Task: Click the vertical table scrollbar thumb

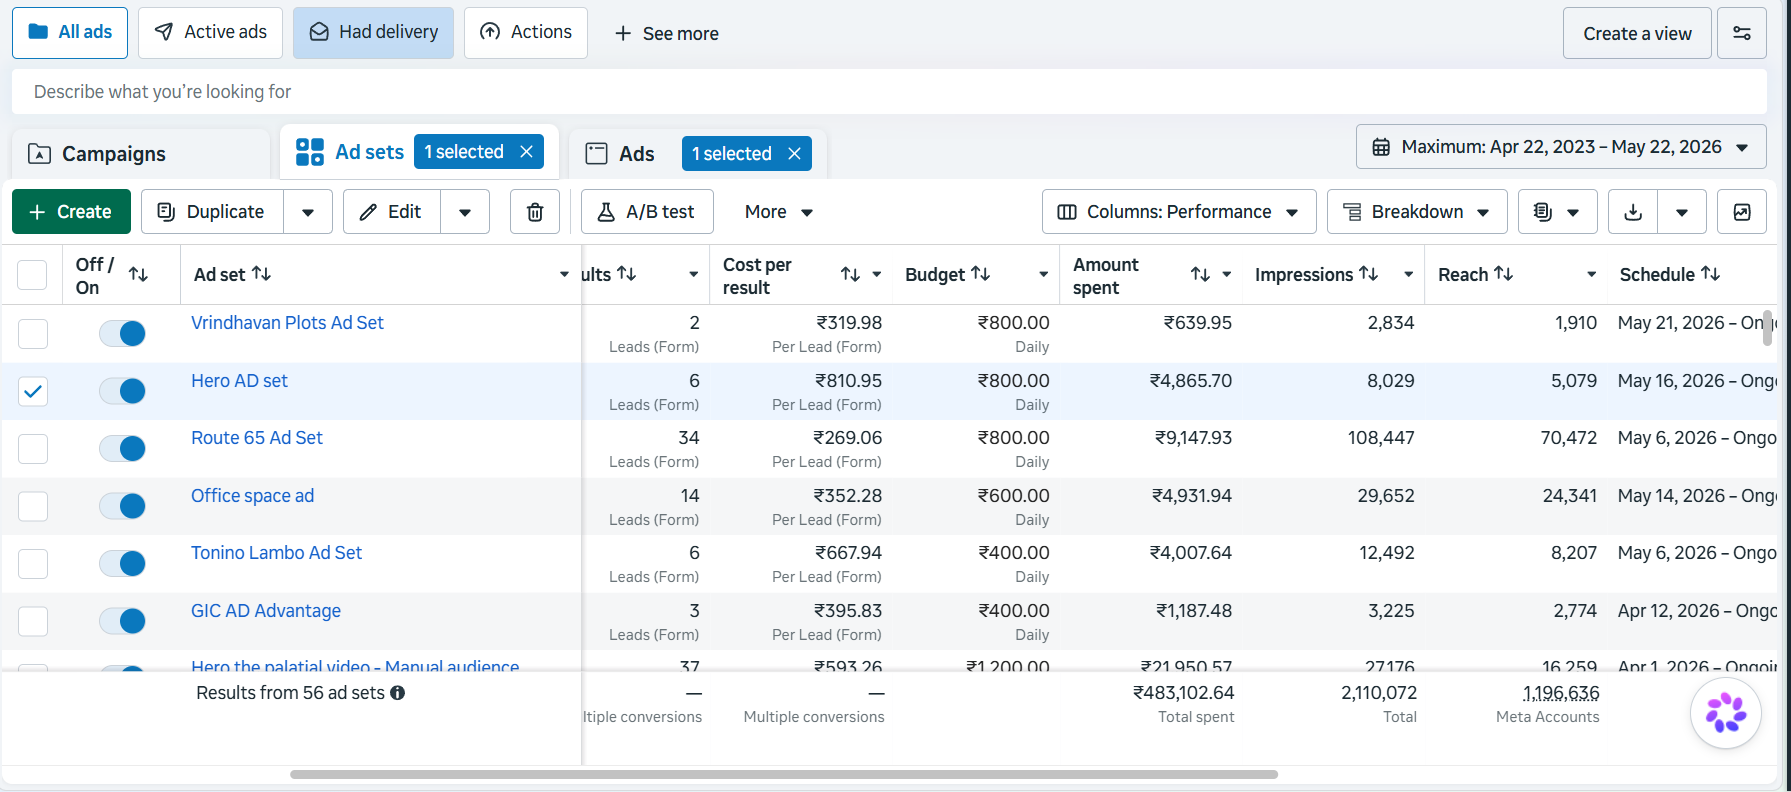Action: point(1767,327)
